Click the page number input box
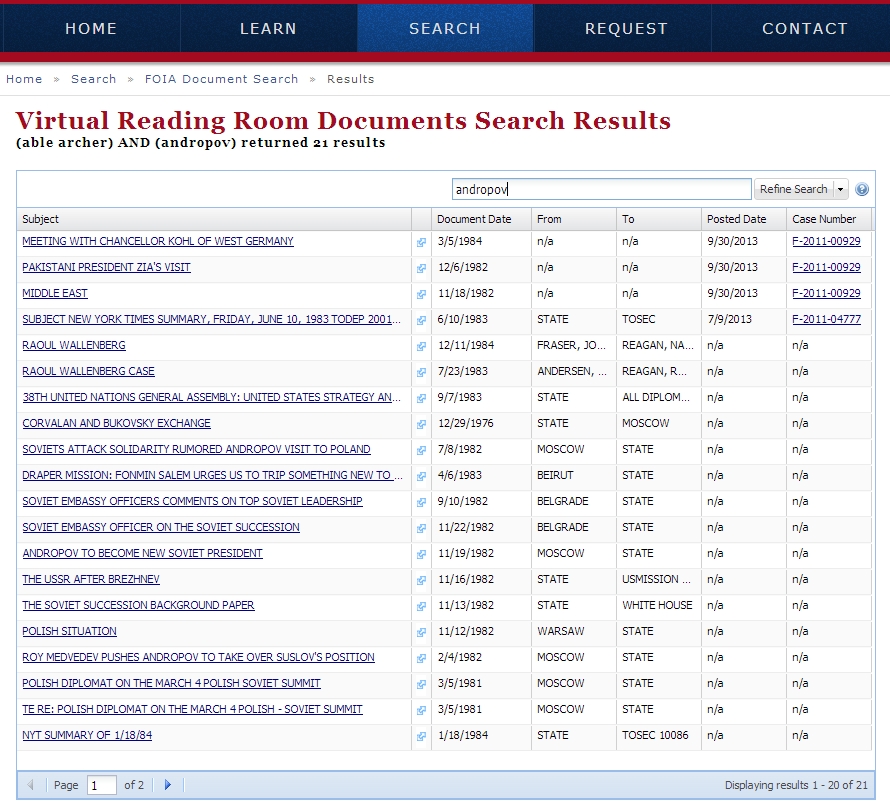This screenshot has width=890, height=803. (x=102, y=785)
